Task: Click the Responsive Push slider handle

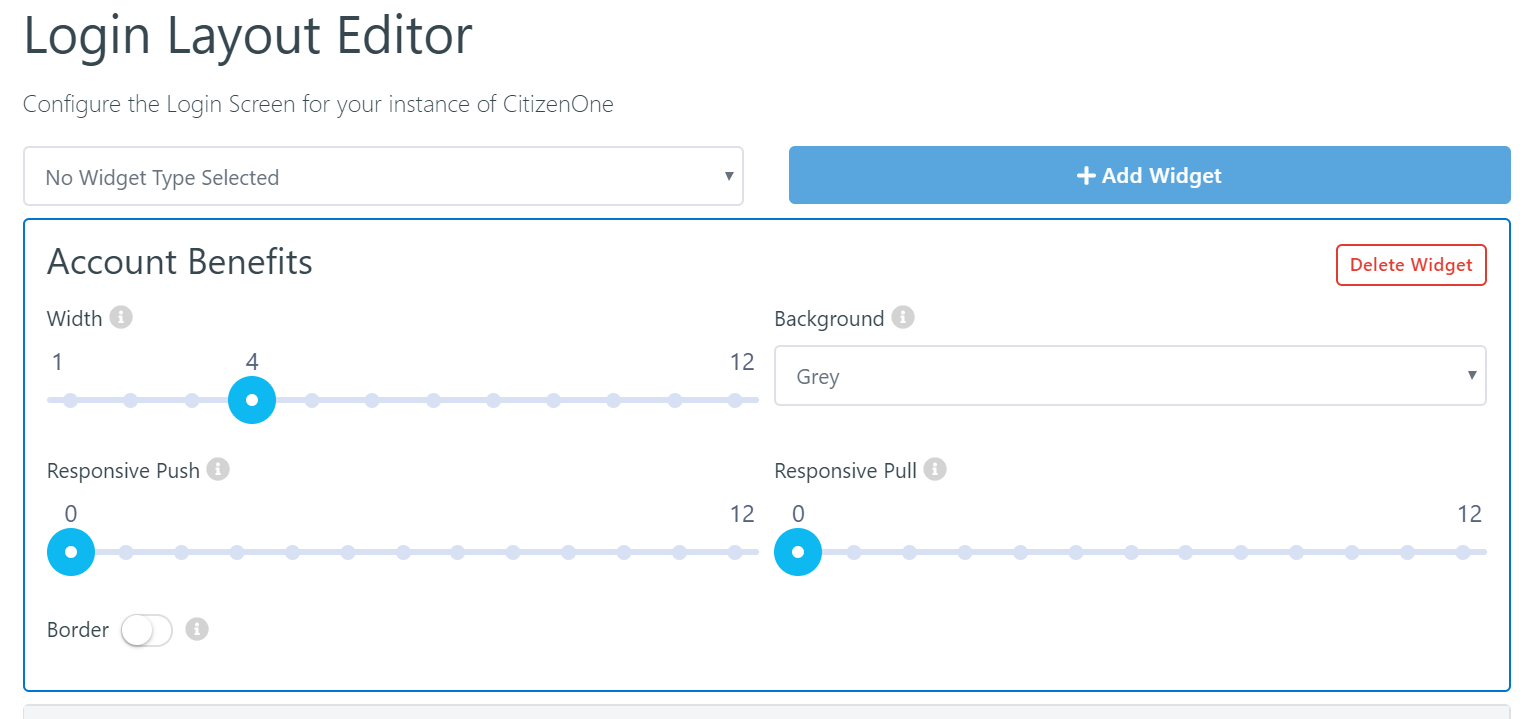Action: tap(71, 552)
